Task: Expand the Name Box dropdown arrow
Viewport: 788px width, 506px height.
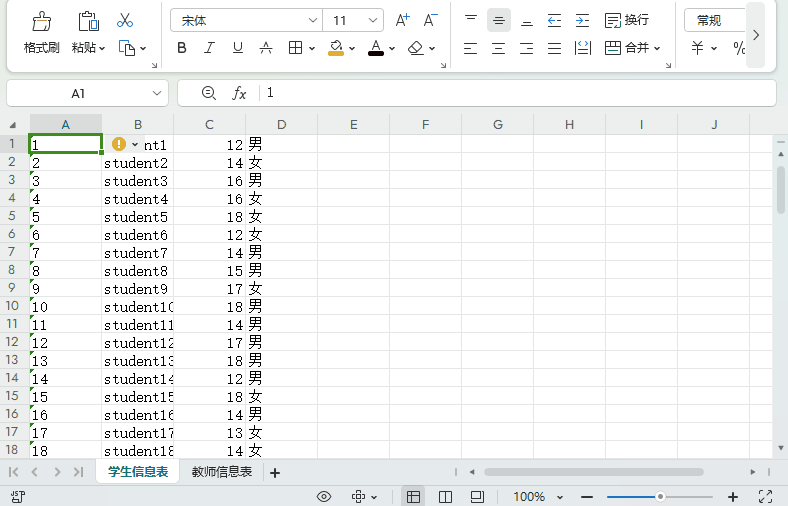Action: tap(157, 93)
